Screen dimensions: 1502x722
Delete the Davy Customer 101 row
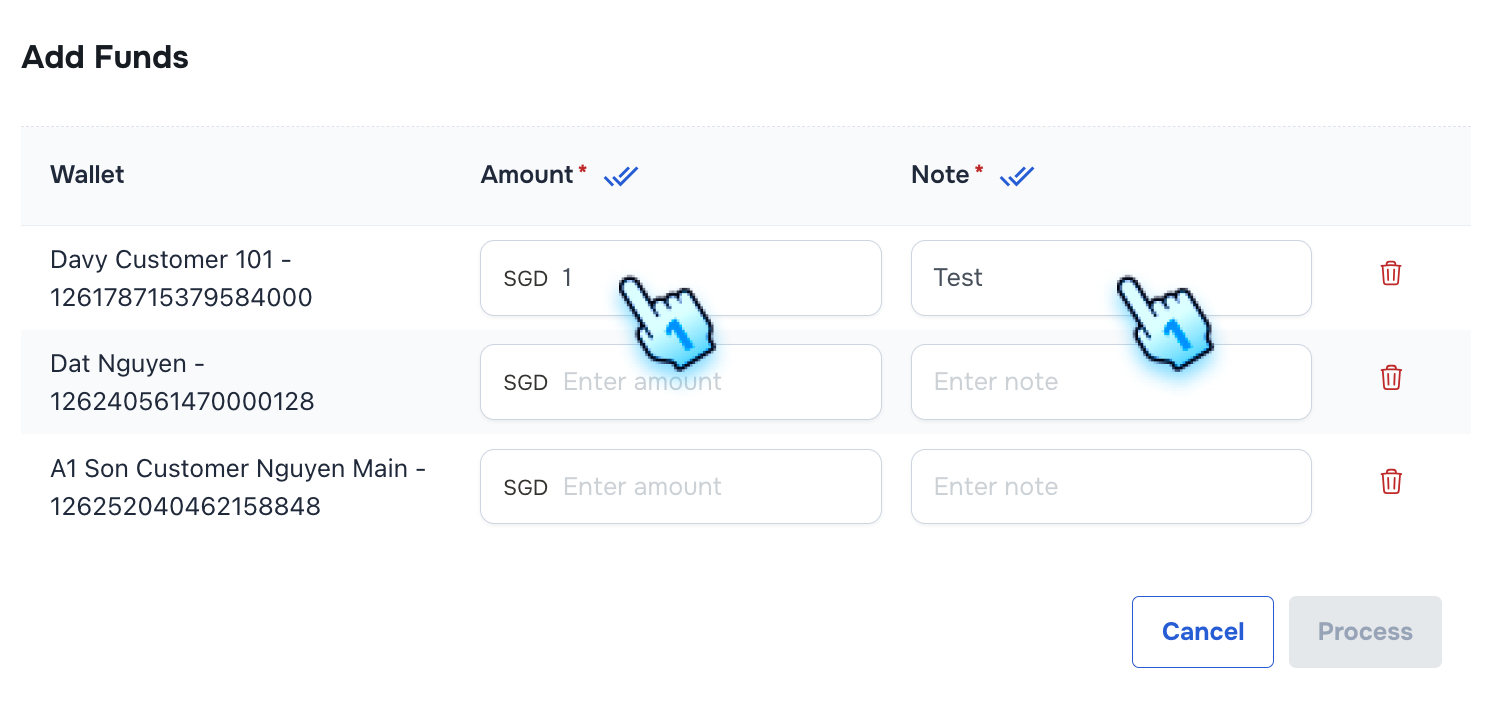(x=1390, y=273)
